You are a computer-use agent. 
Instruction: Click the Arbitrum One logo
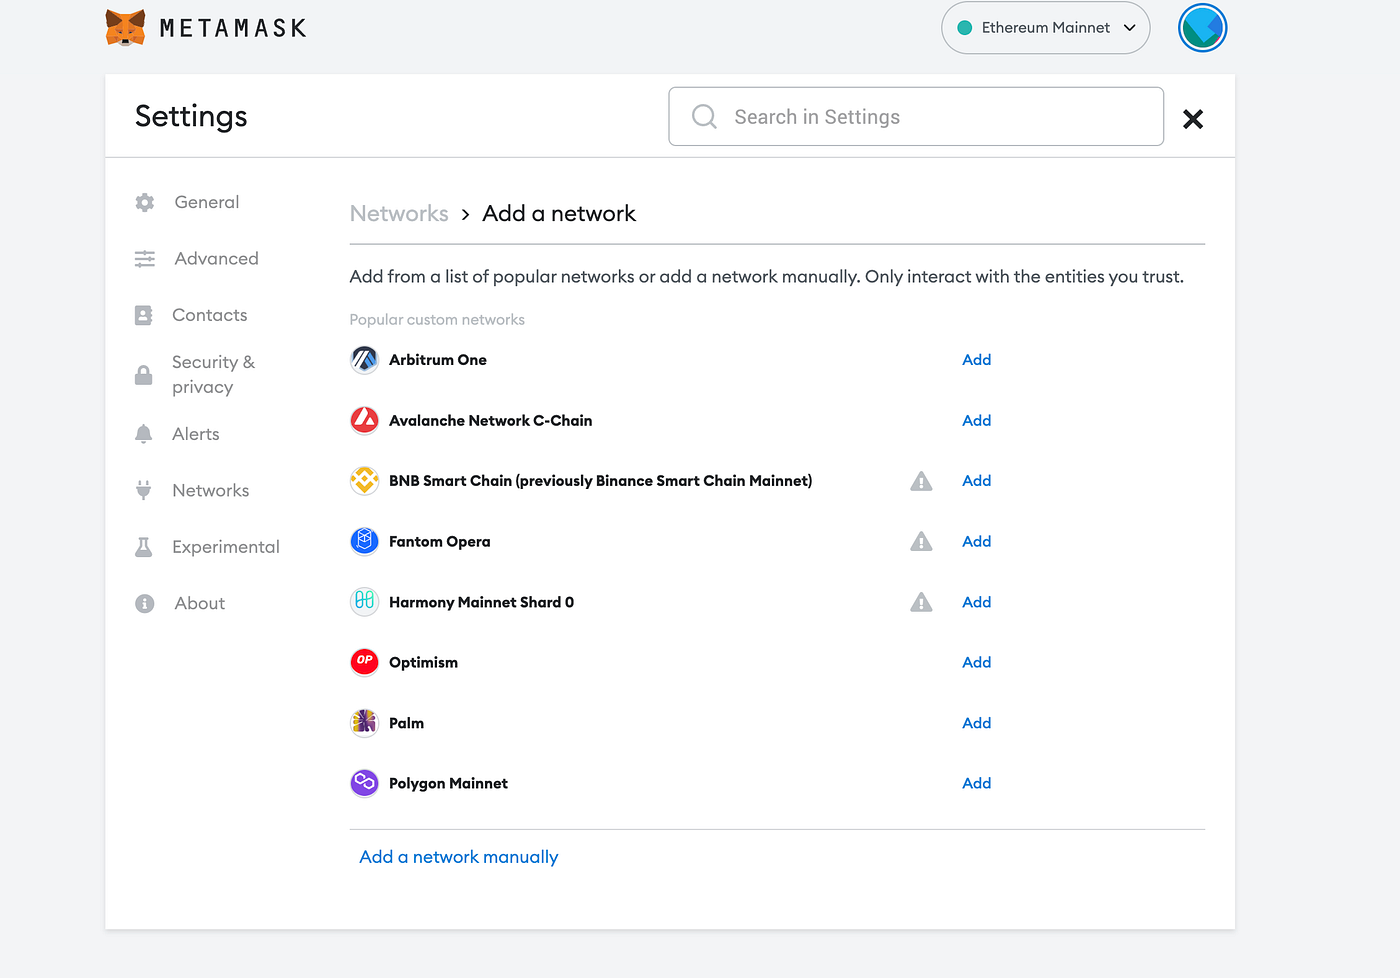(x=364, y=359)
